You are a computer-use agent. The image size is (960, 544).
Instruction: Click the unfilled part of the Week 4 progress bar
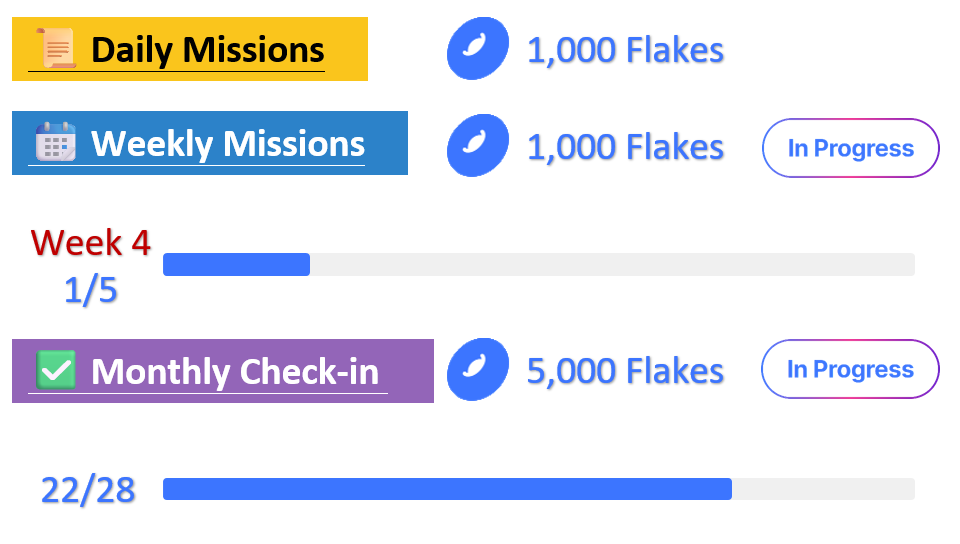(610, 264)
